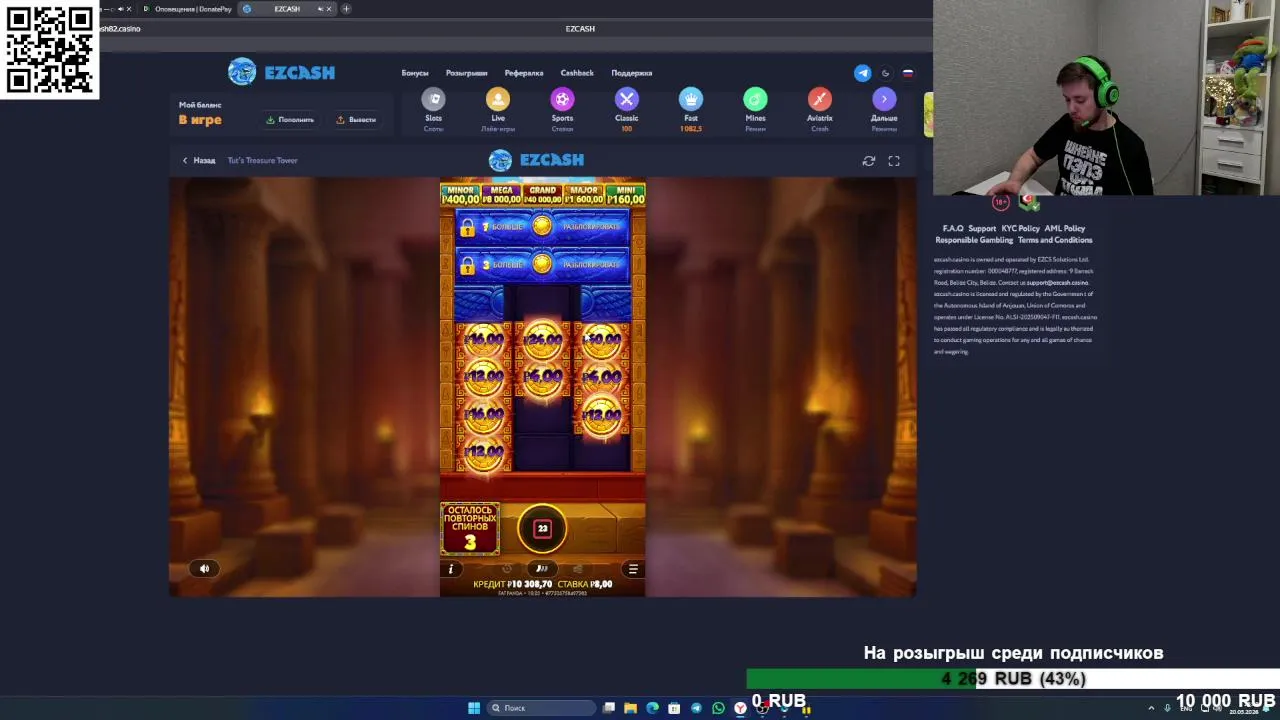Click the MAJOR jackpot label

pyautogui.click(x=583, y=190)
